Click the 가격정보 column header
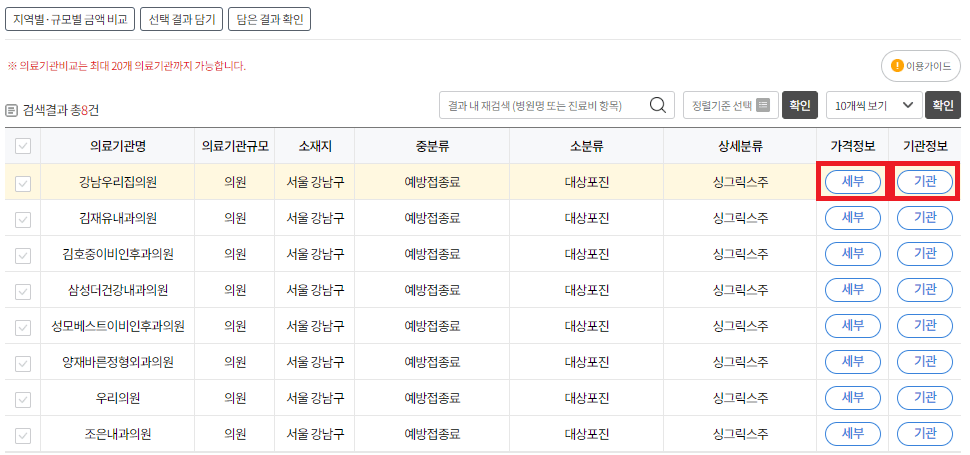This screenshot has width=970, height=455. [852, 147]
